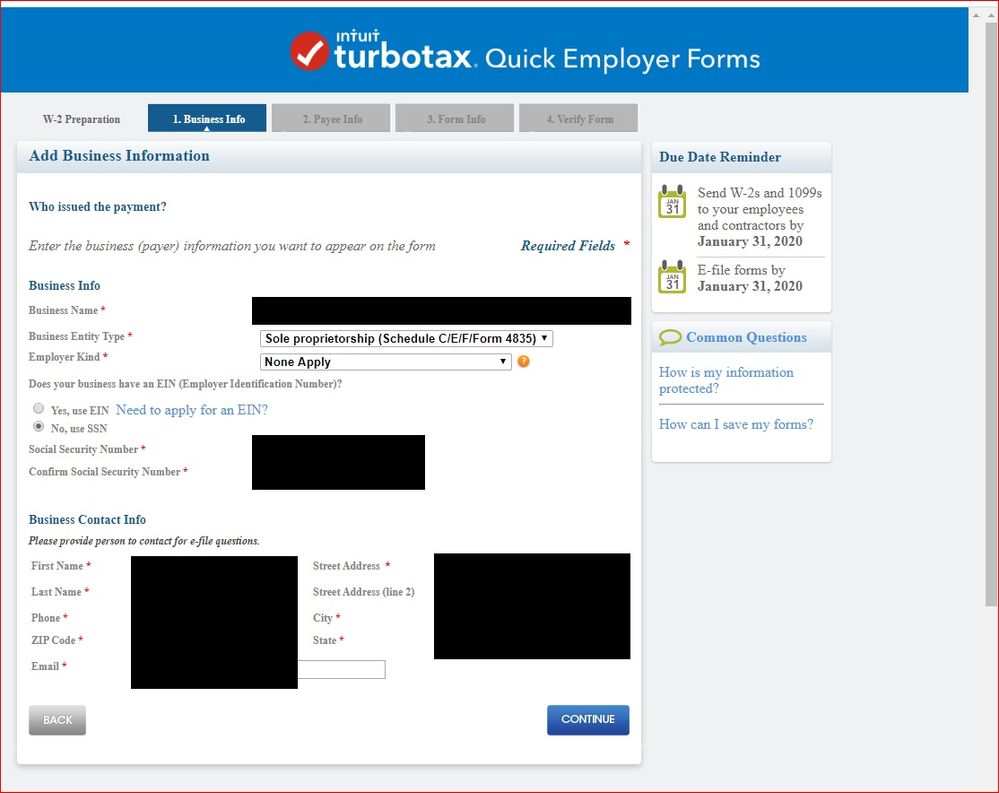Click the Jan 31 calendar icon for e-filing
The image size is (999, 793).
(x=671, y=277)
